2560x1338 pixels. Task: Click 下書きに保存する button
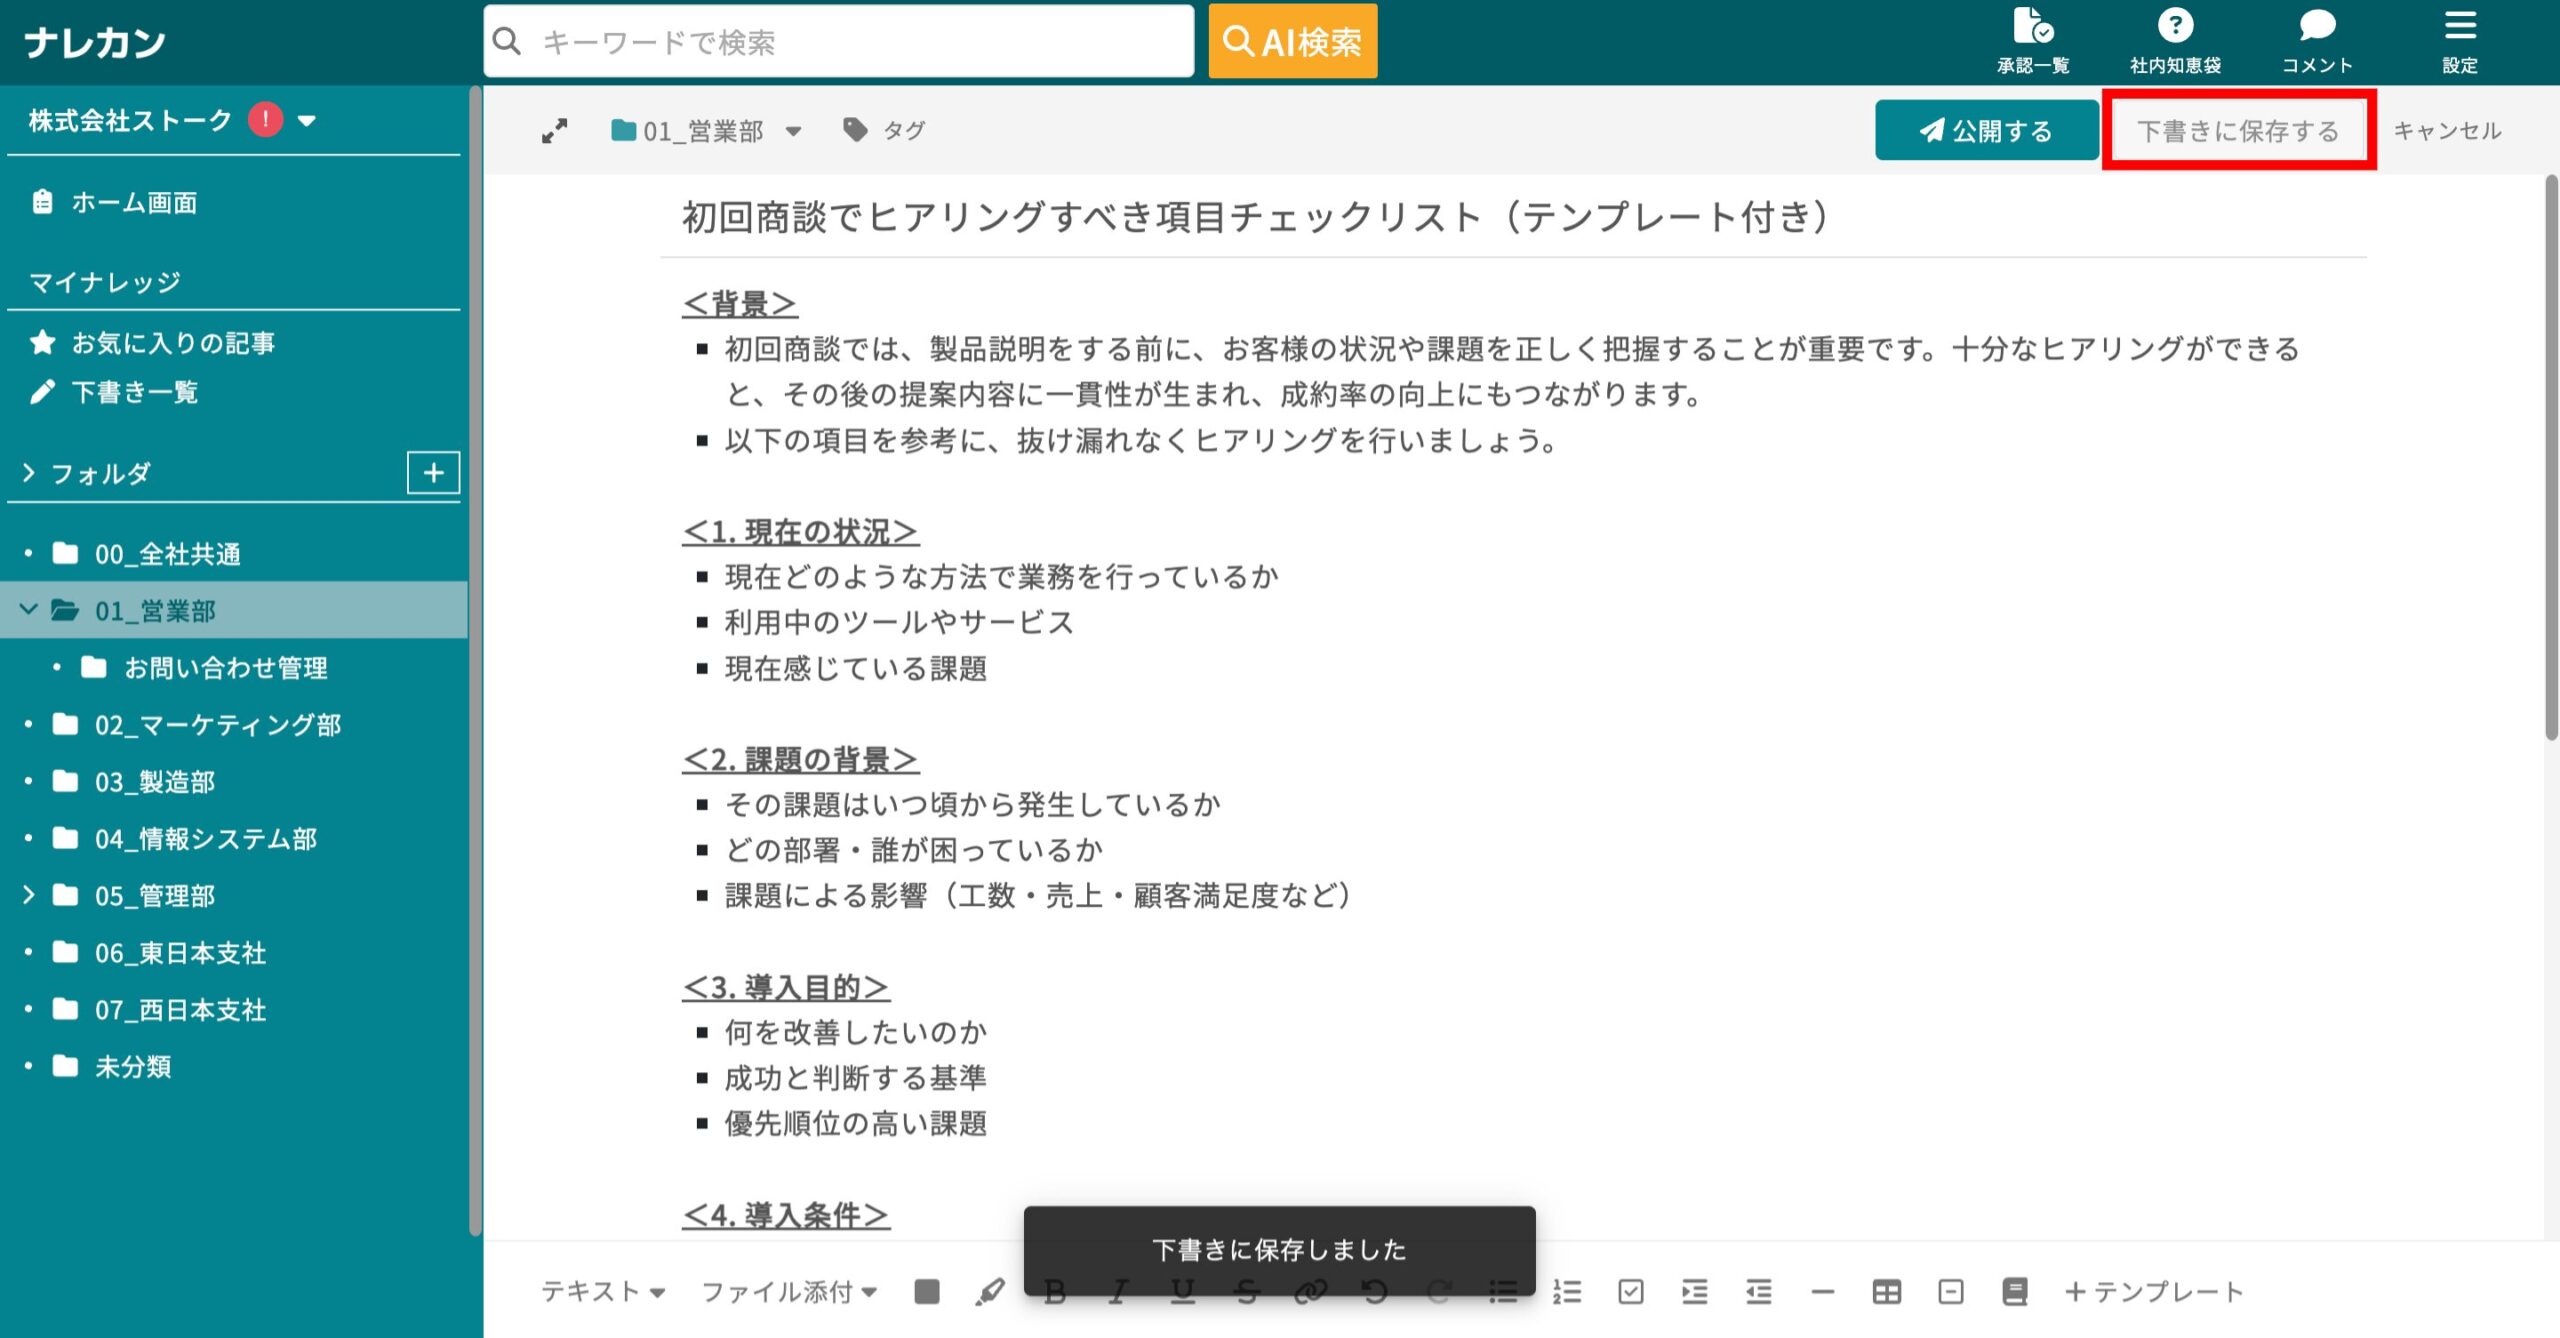click(x=2238, y=130)
